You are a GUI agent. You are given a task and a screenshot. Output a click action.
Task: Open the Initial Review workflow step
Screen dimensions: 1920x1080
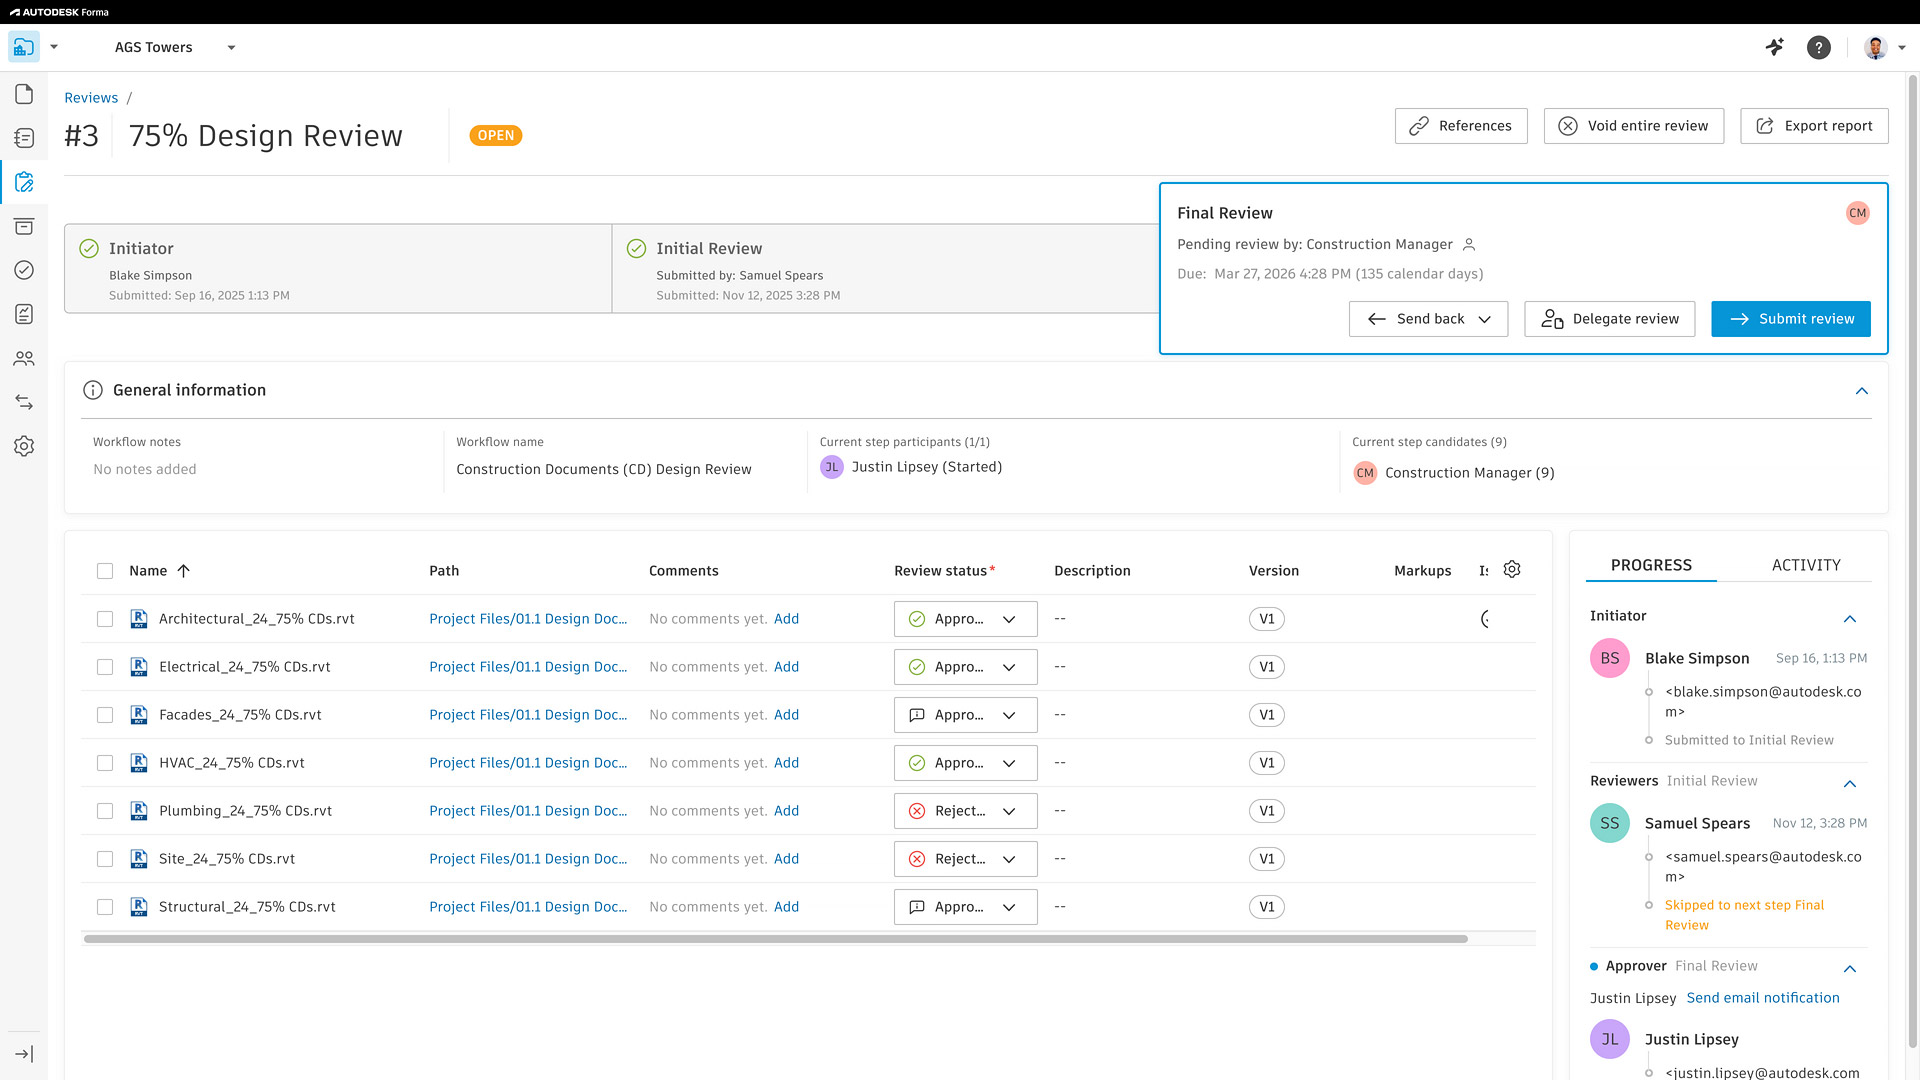coord(885,269)
